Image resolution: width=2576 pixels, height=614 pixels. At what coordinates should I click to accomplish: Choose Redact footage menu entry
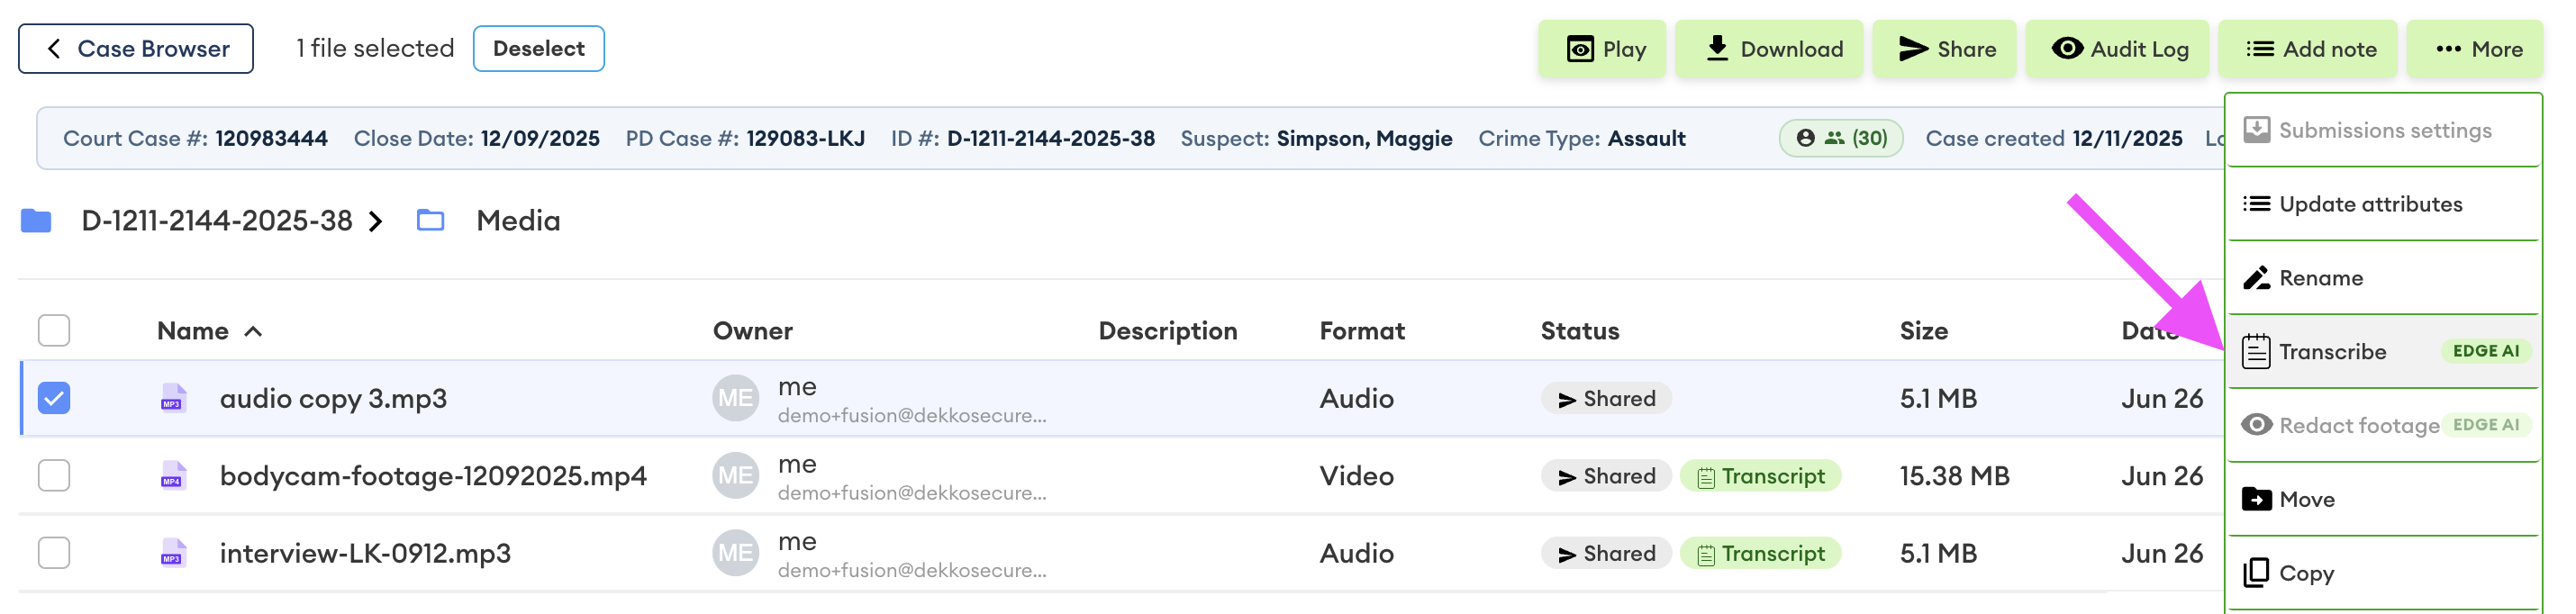pyautogui.click(x=2384, y=426)
